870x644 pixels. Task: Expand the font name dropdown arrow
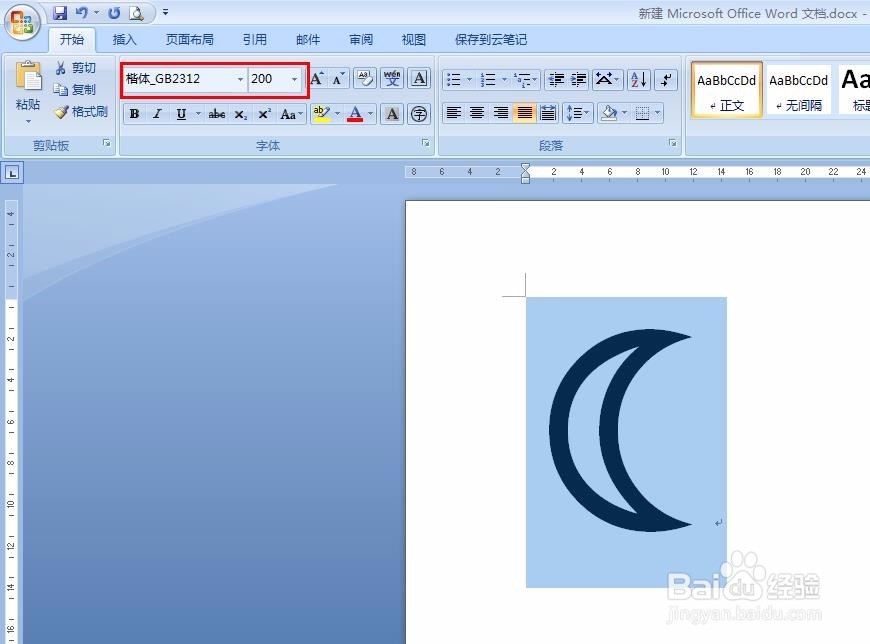pyautogui.click(x=240, y=79)
